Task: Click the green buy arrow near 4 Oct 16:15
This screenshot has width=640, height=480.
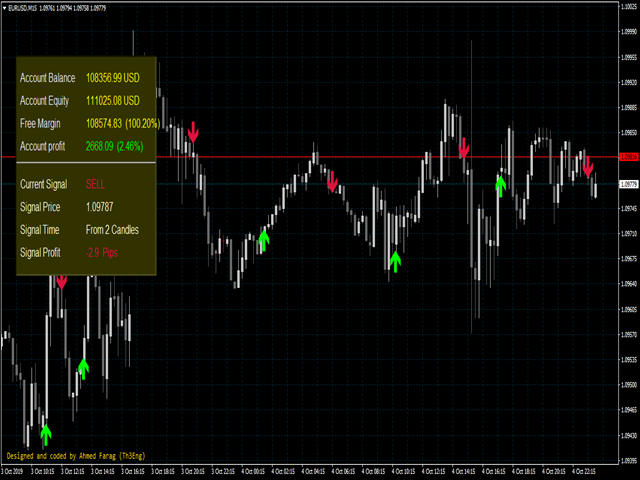Action: click(500, 186)
